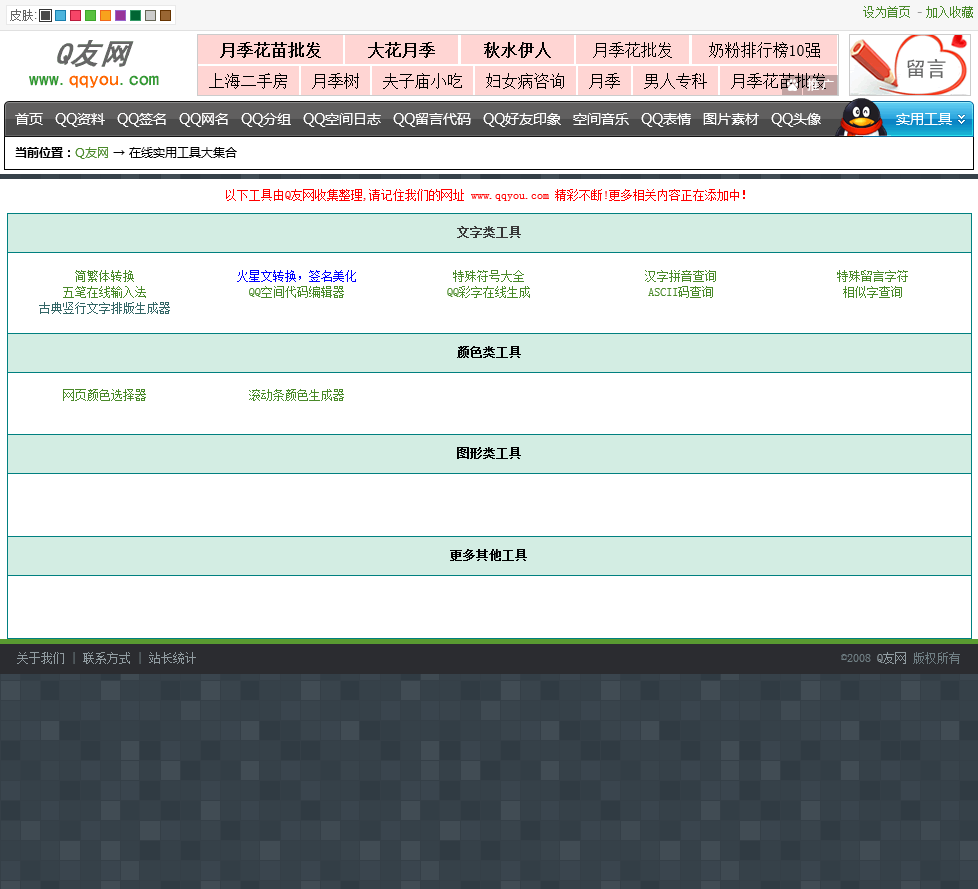
Task: Click 图形类工具 section header
Action: [489, 454]
